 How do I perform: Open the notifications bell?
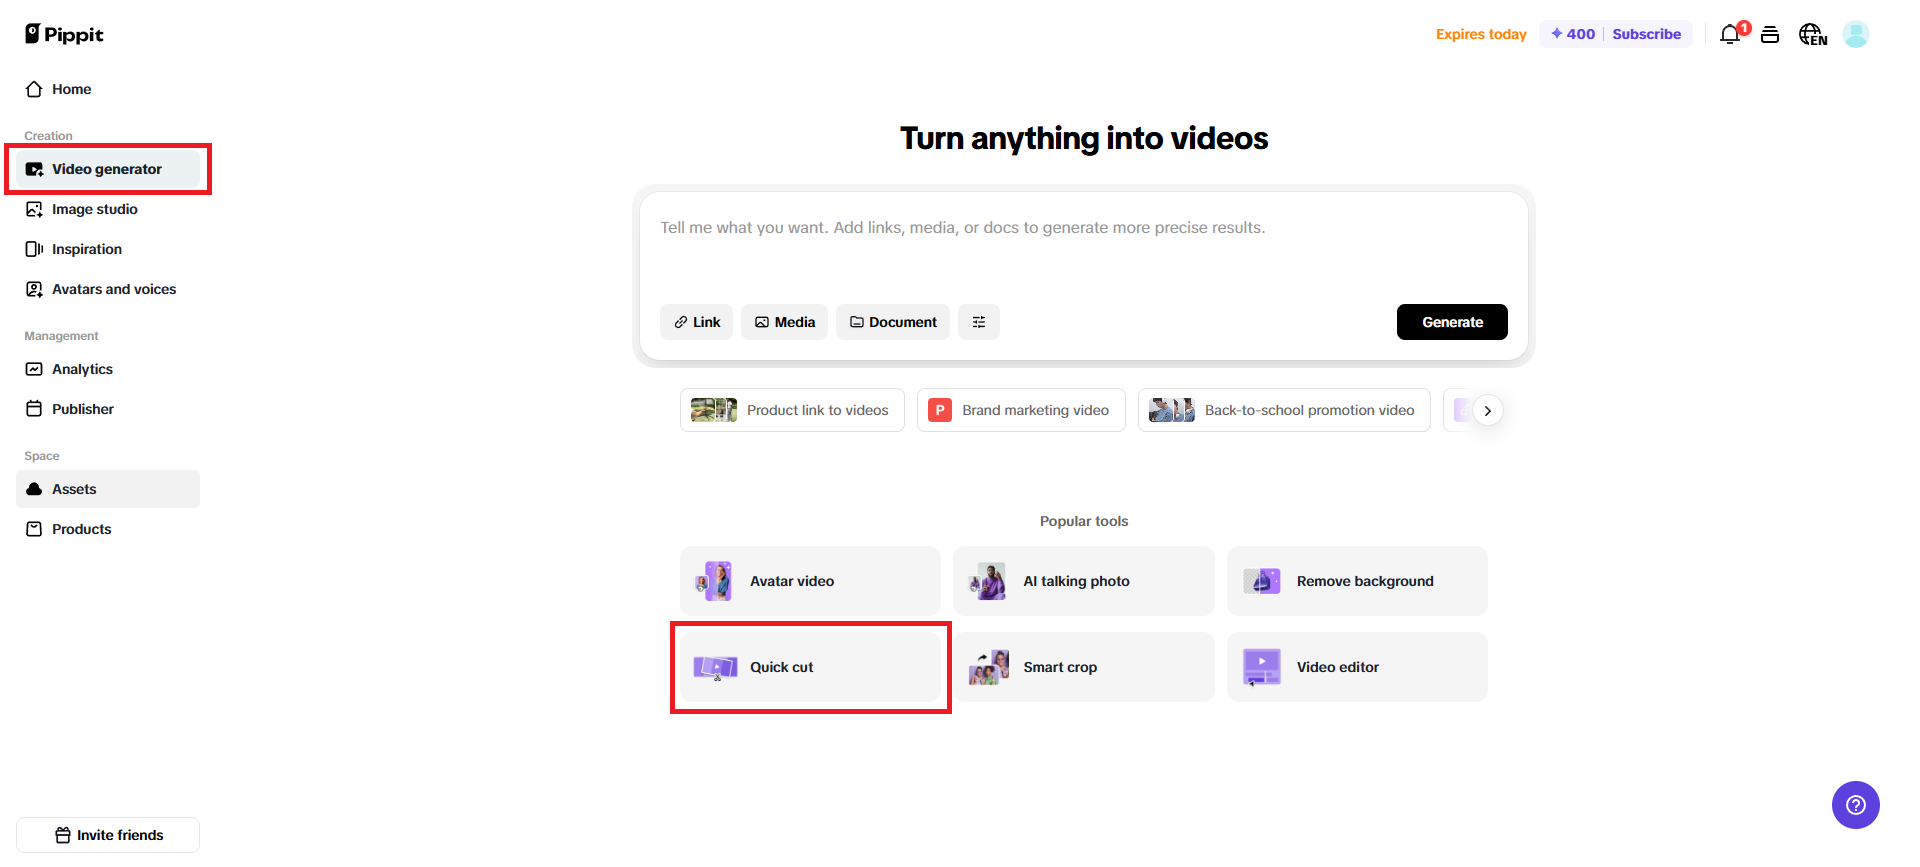coord(1730,34)
